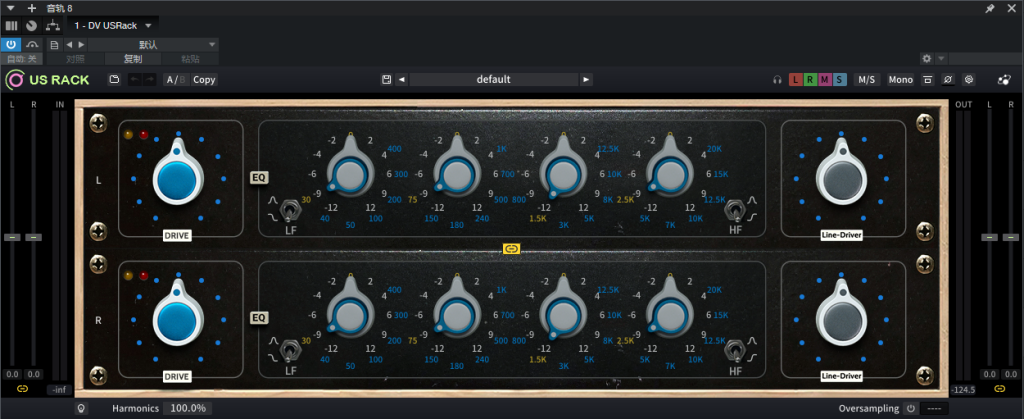Flip the L channel LF shelf switch

[290, 211]
